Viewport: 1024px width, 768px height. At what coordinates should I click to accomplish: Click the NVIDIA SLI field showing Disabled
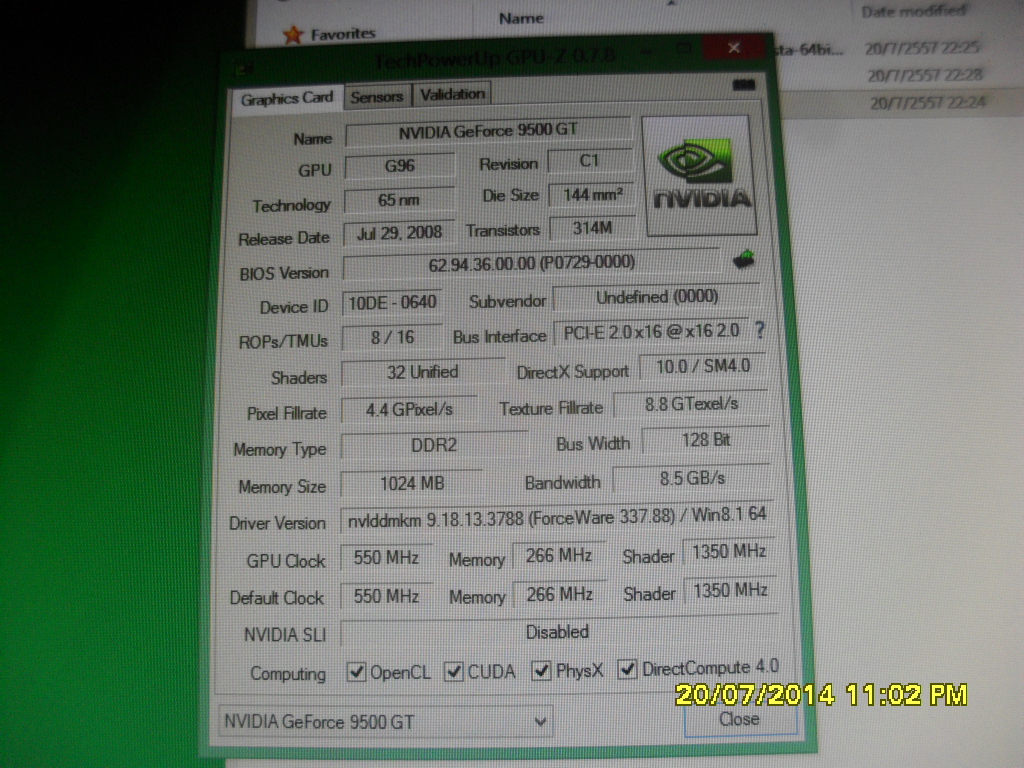tap(558, 632)
